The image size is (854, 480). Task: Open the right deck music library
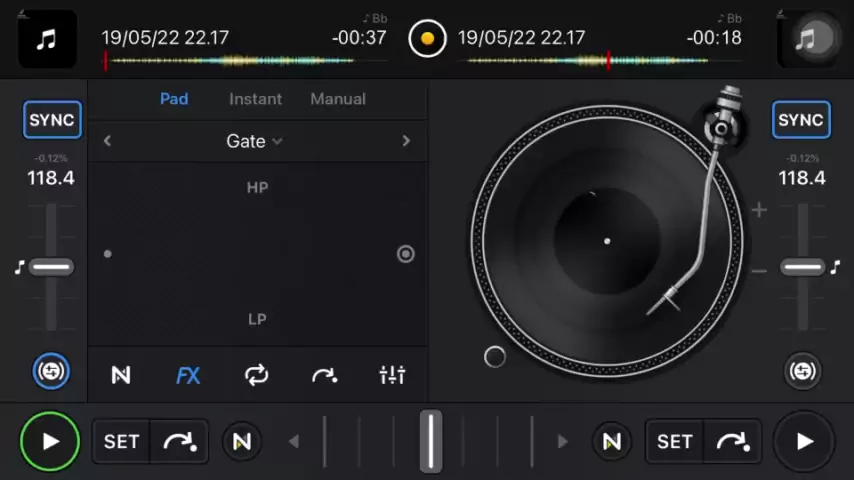[x=806, y=39]
